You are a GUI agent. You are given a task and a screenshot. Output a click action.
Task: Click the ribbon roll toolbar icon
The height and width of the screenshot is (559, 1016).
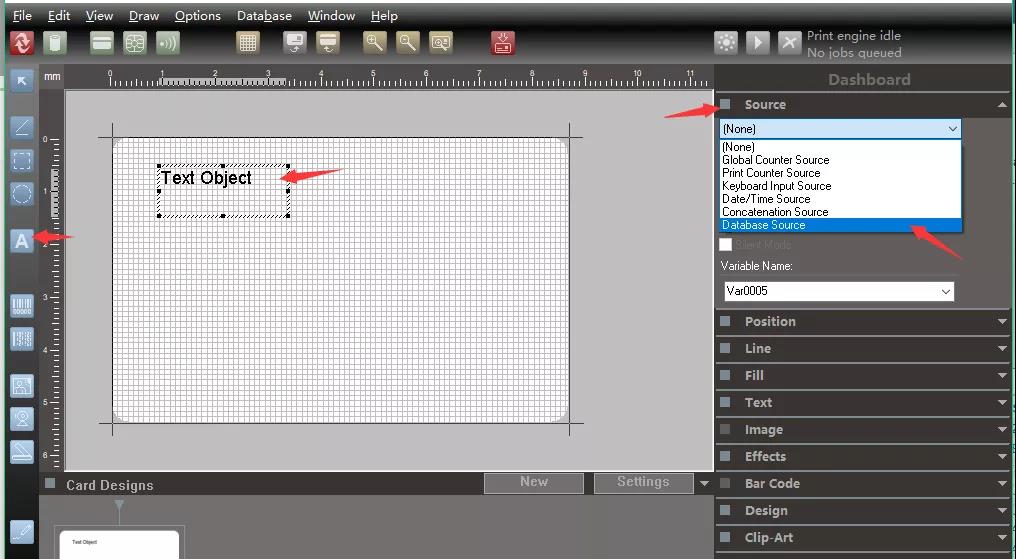click(55, 43)
